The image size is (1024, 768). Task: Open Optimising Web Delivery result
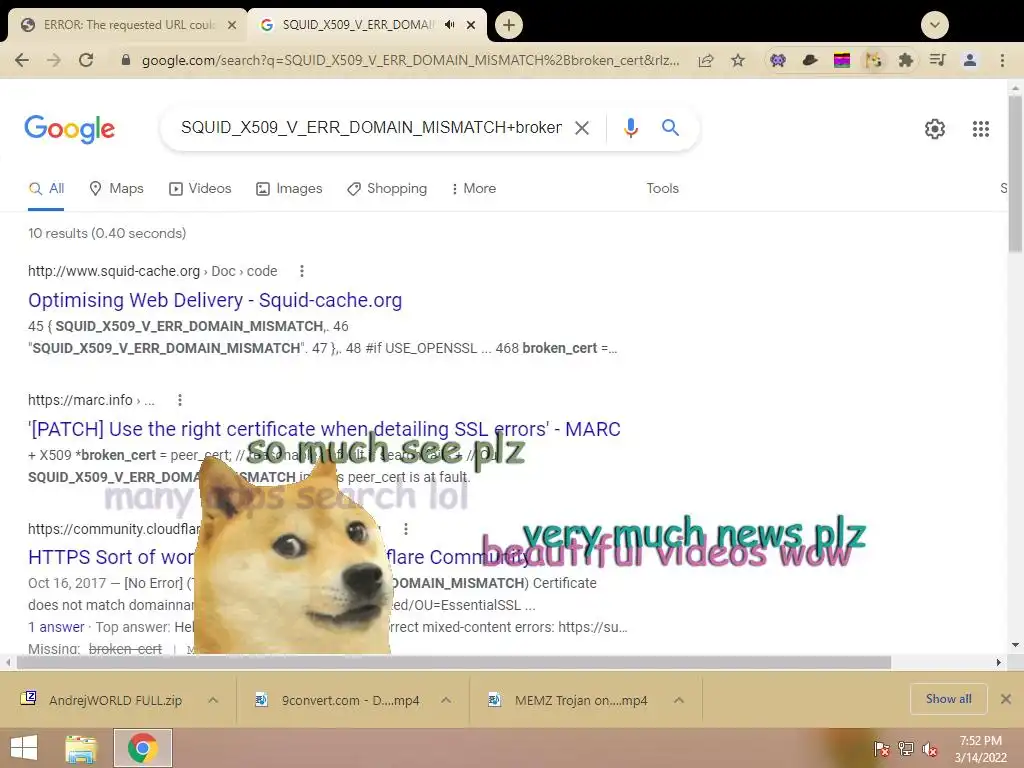pos(215,300)
